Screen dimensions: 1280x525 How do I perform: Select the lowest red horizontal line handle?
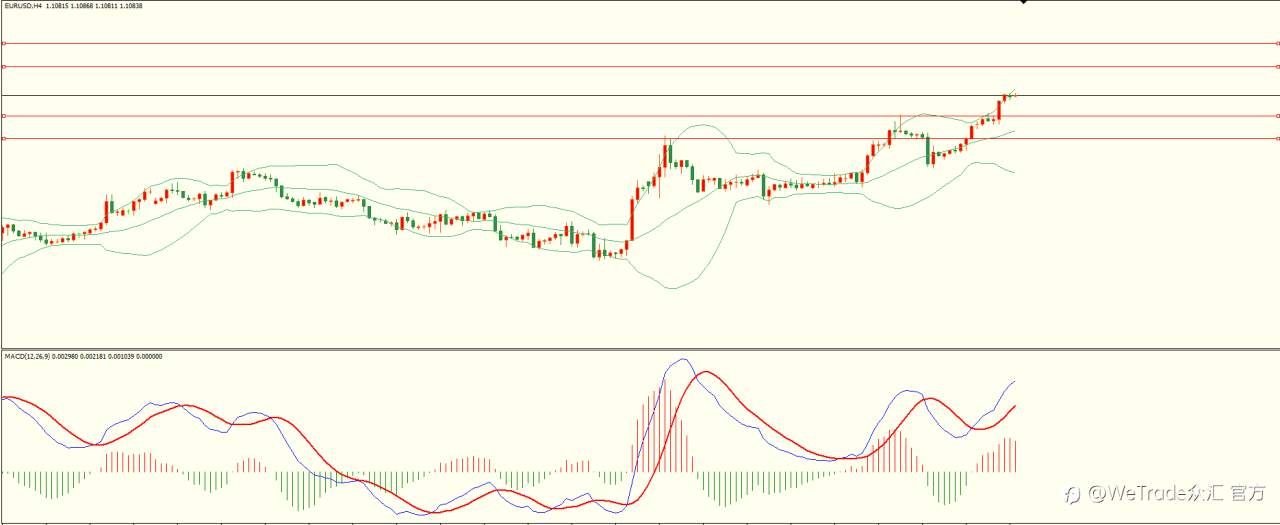4,139
